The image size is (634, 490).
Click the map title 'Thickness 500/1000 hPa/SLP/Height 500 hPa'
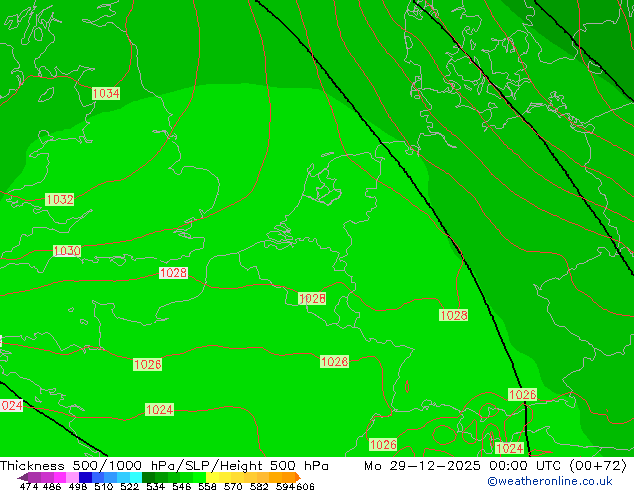[x=164, y=465]
